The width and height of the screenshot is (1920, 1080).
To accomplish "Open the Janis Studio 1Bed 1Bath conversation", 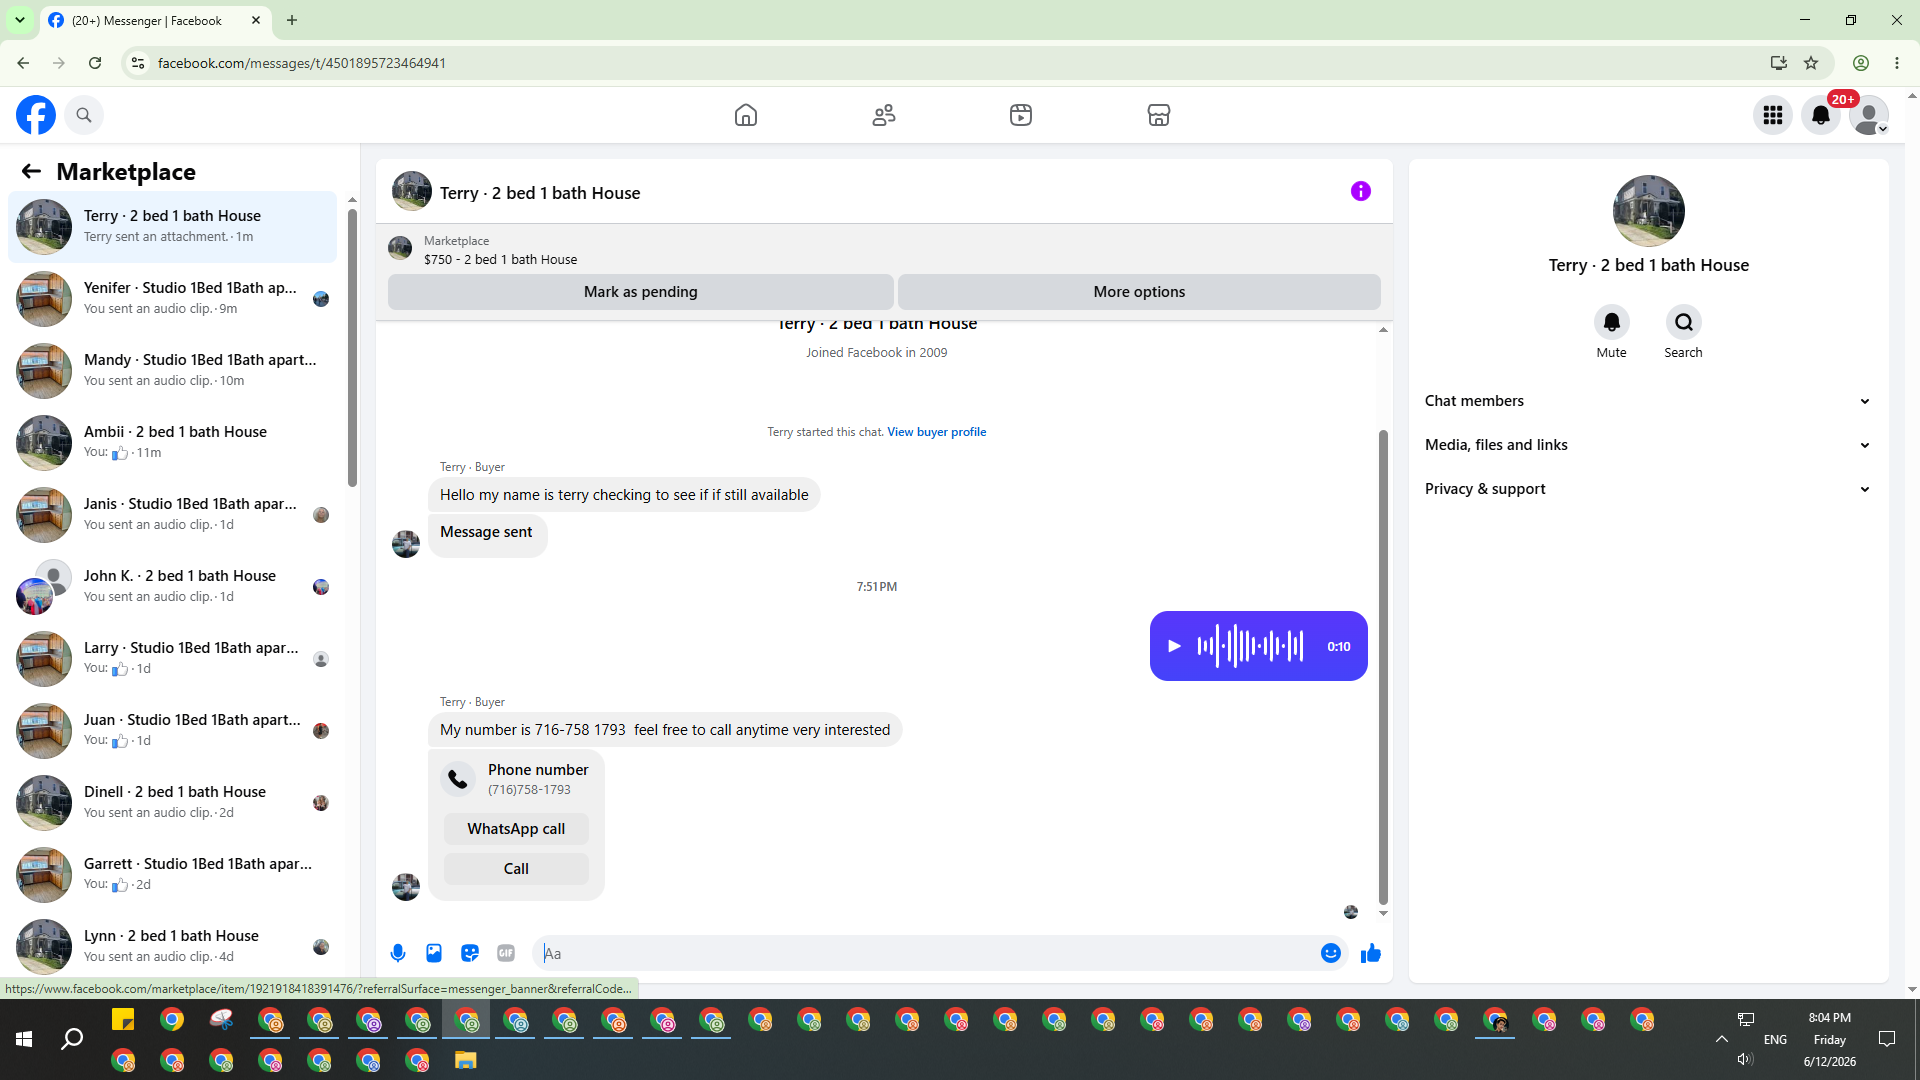I will pyautogui.click(x=172, y=515).
